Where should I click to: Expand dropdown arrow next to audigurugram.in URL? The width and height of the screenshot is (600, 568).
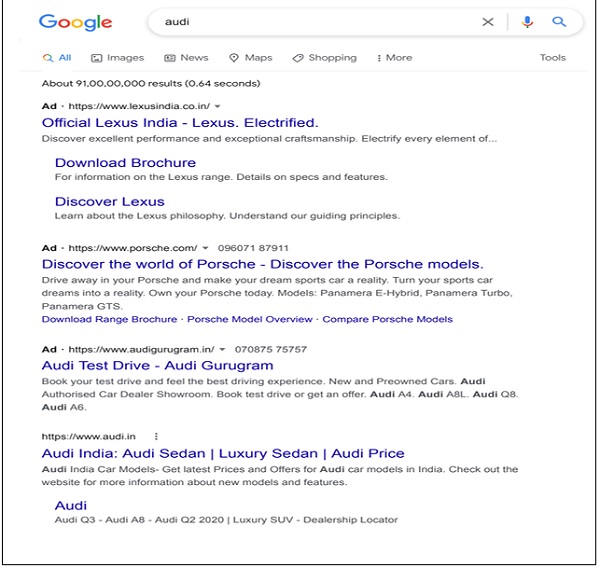[x=222, y=349]
